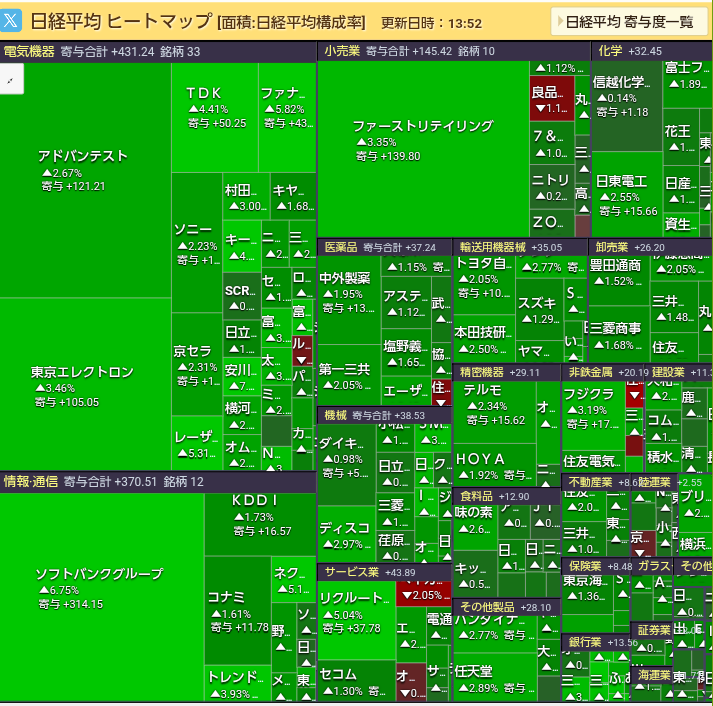
Task: Click the トヨタ自 tile
Action: pyautogui.click(x=484, y=285)
